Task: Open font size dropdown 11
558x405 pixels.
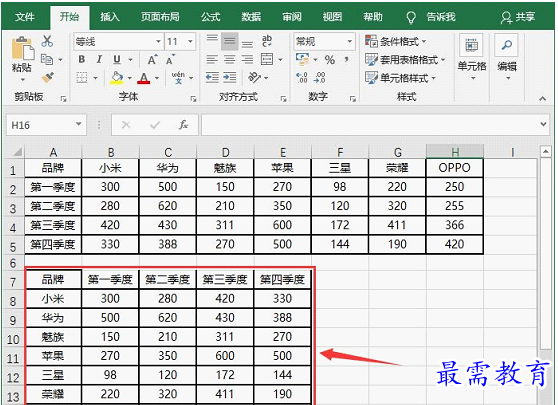Action: click(x=190, y=42)
